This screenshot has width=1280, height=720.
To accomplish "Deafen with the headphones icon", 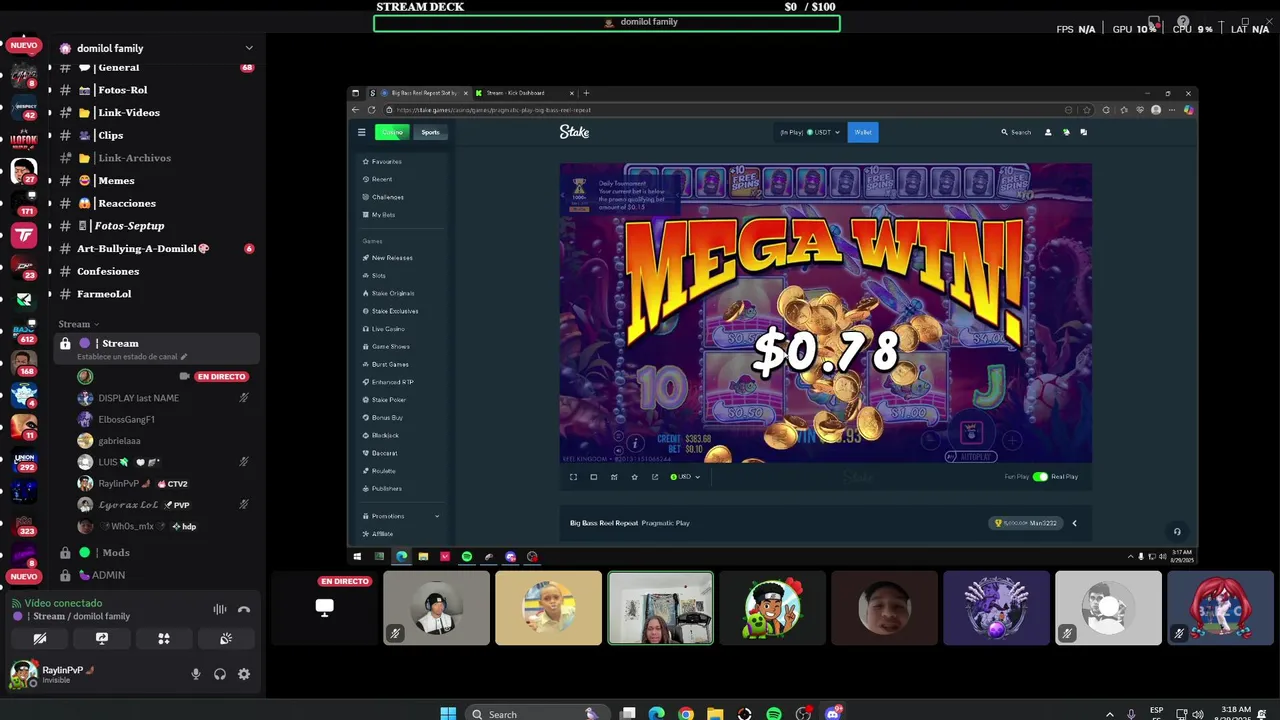I will coord(220,674).
